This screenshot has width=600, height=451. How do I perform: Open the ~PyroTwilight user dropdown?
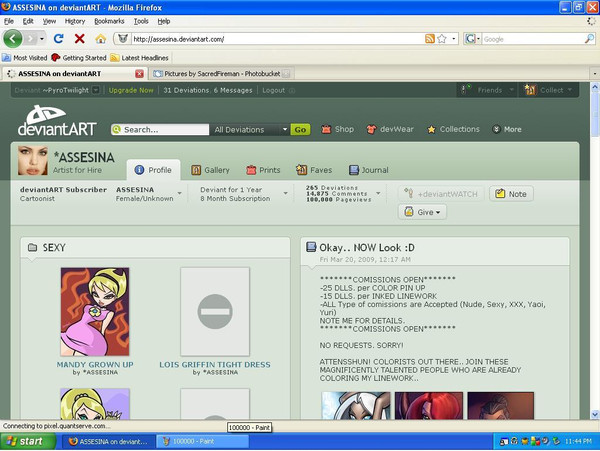tap(96, 90)
